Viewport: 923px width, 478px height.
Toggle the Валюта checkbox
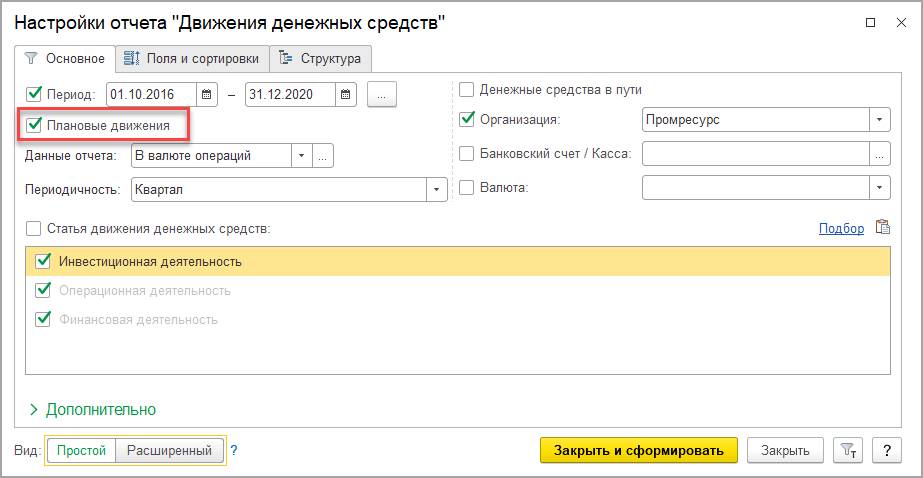tap(466, 187)
